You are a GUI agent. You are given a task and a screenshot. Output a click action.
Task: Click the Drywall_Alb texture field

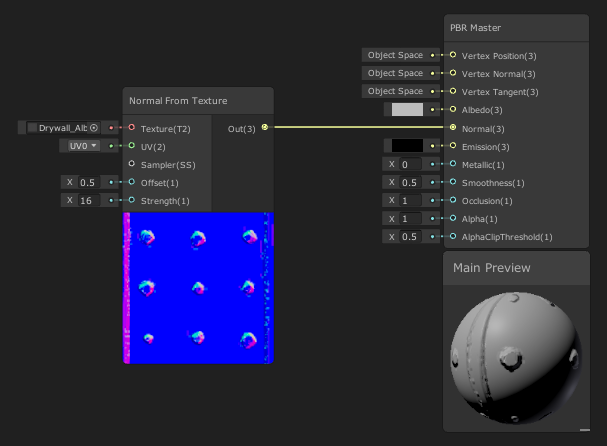point(62,128)
